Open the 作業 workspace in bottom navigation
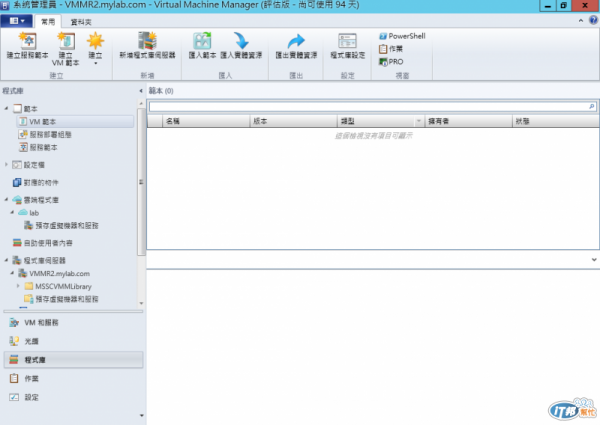 [73, 378]
